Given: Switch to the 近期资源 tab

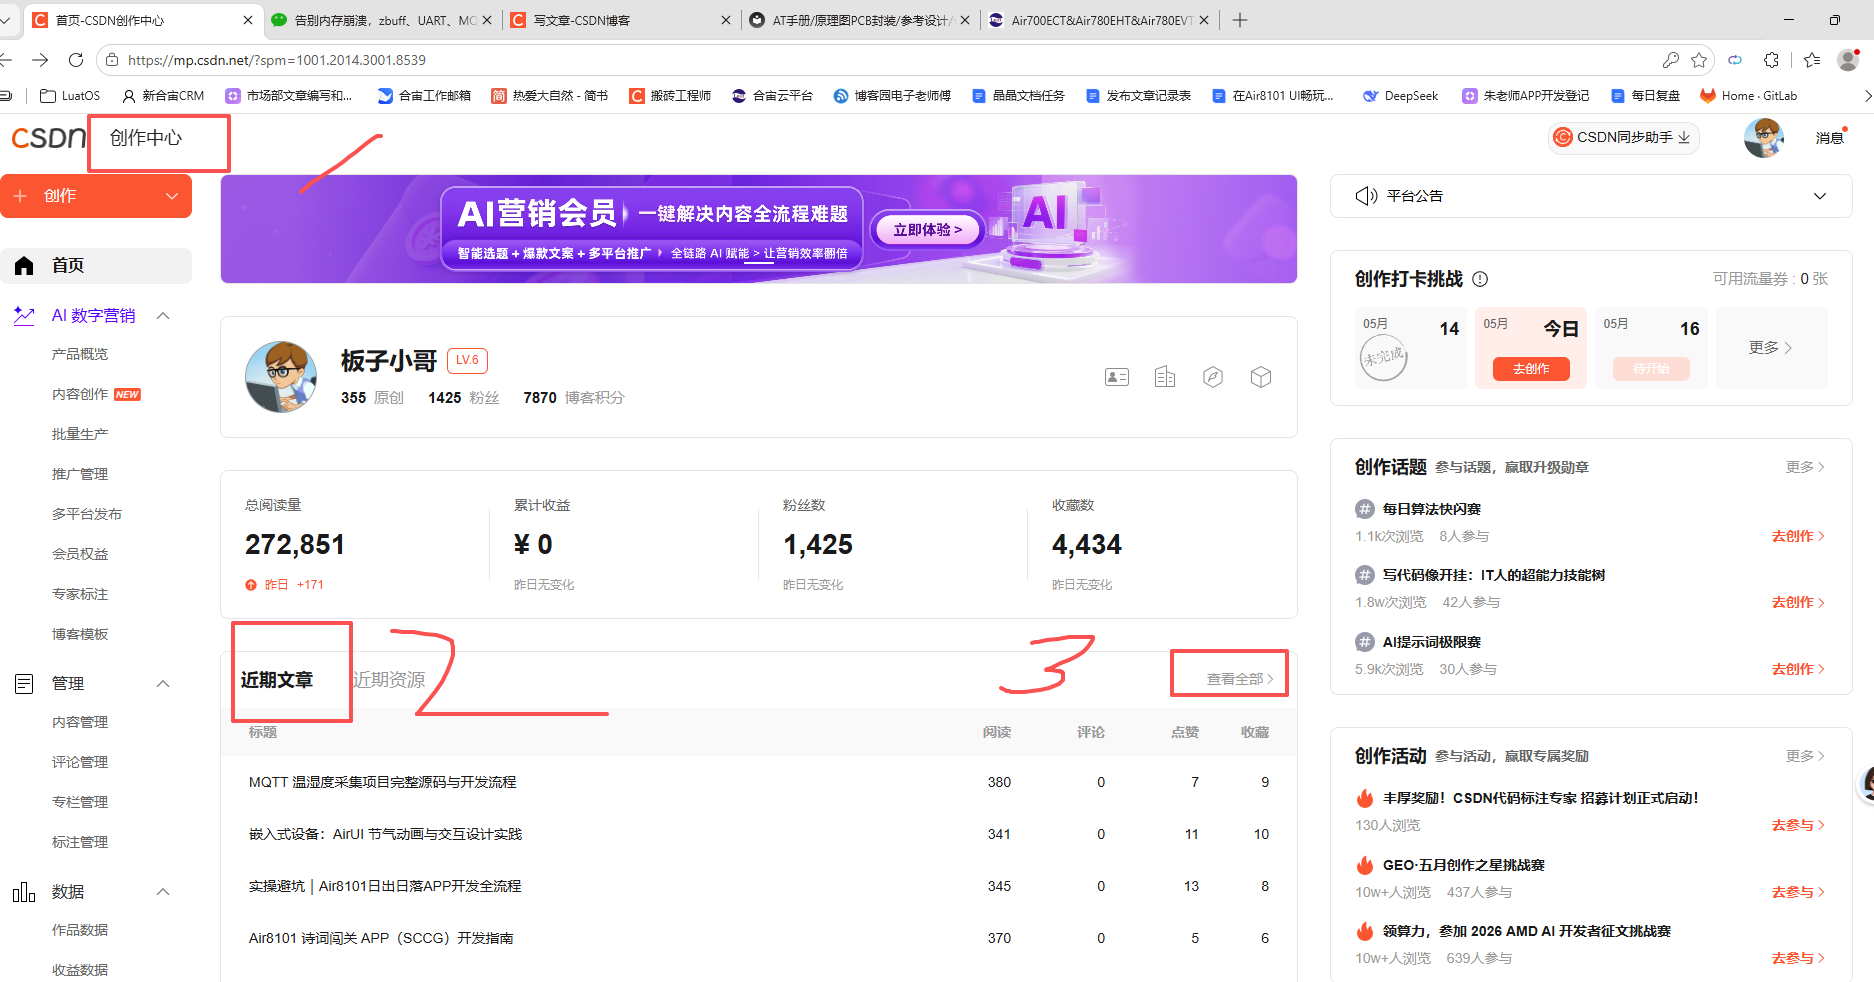Looking at the screenshot, I should (389, 680).
